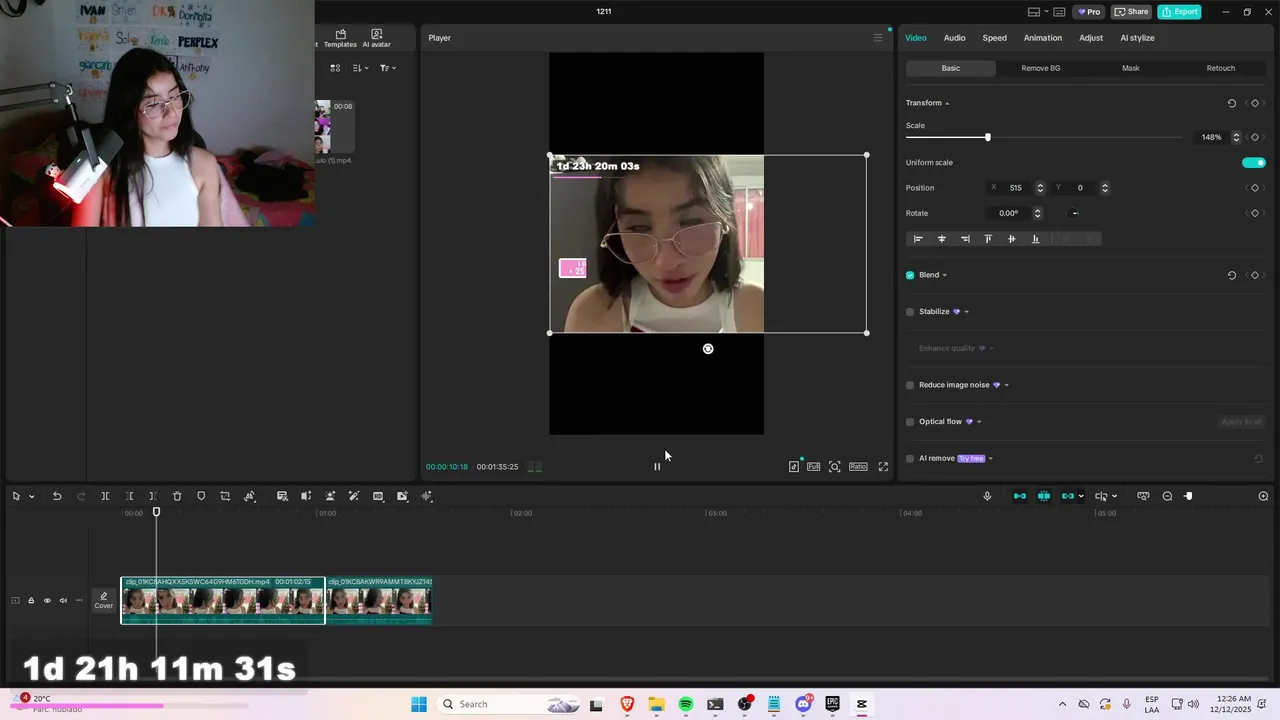Start voice-over recording with microphone icon
Screen dimensions: 1280x720
pyautogui.click(x=987, y=496)
